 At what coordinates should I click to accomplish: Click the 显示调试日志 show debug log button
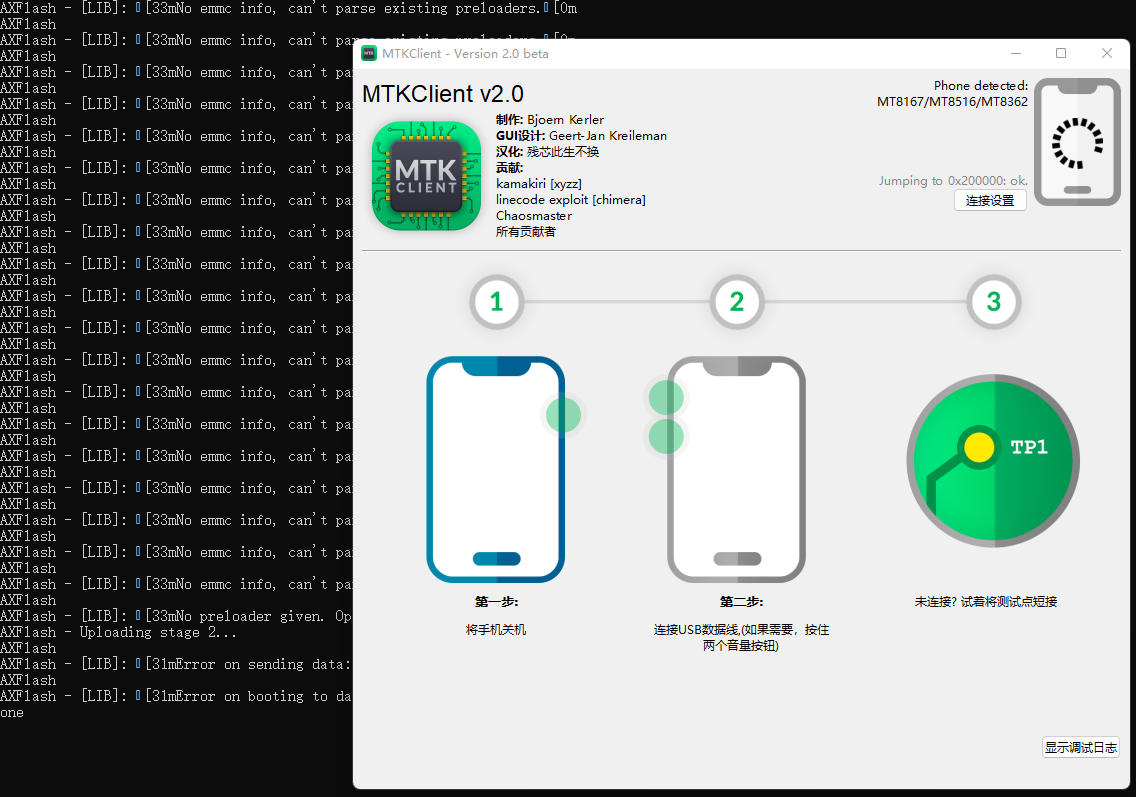(x=1080, y=747)
